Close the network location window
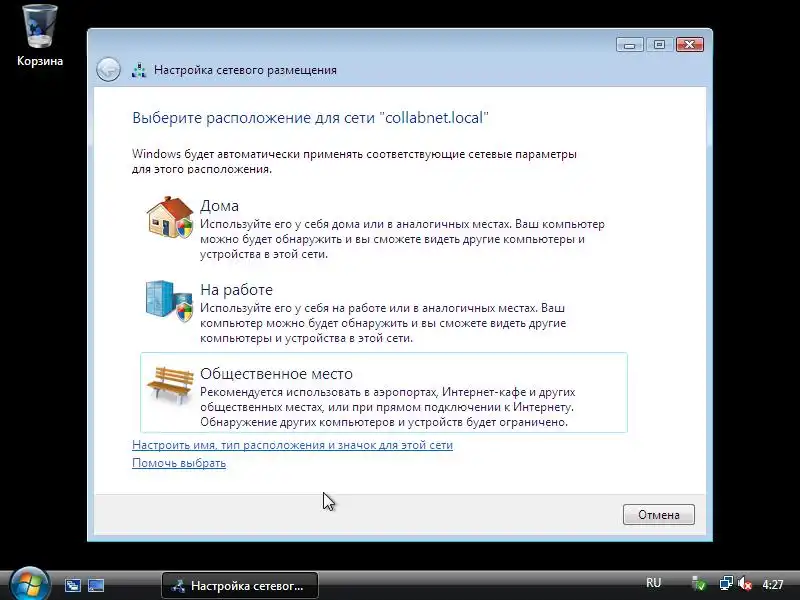800x600 pixels. click(x=690, y=45)
